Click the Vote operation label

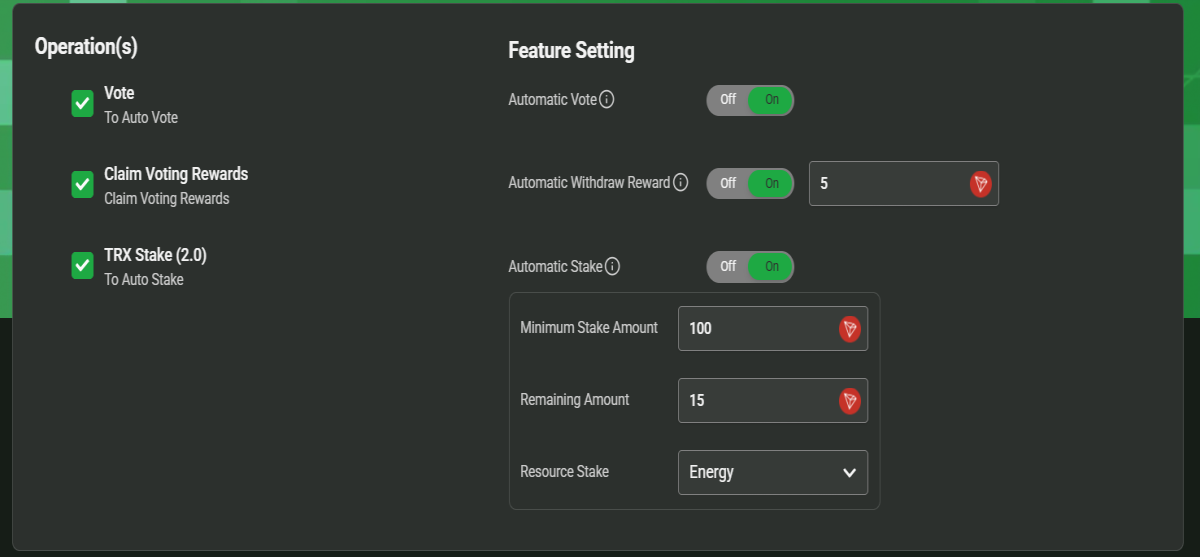pos(119,93)
